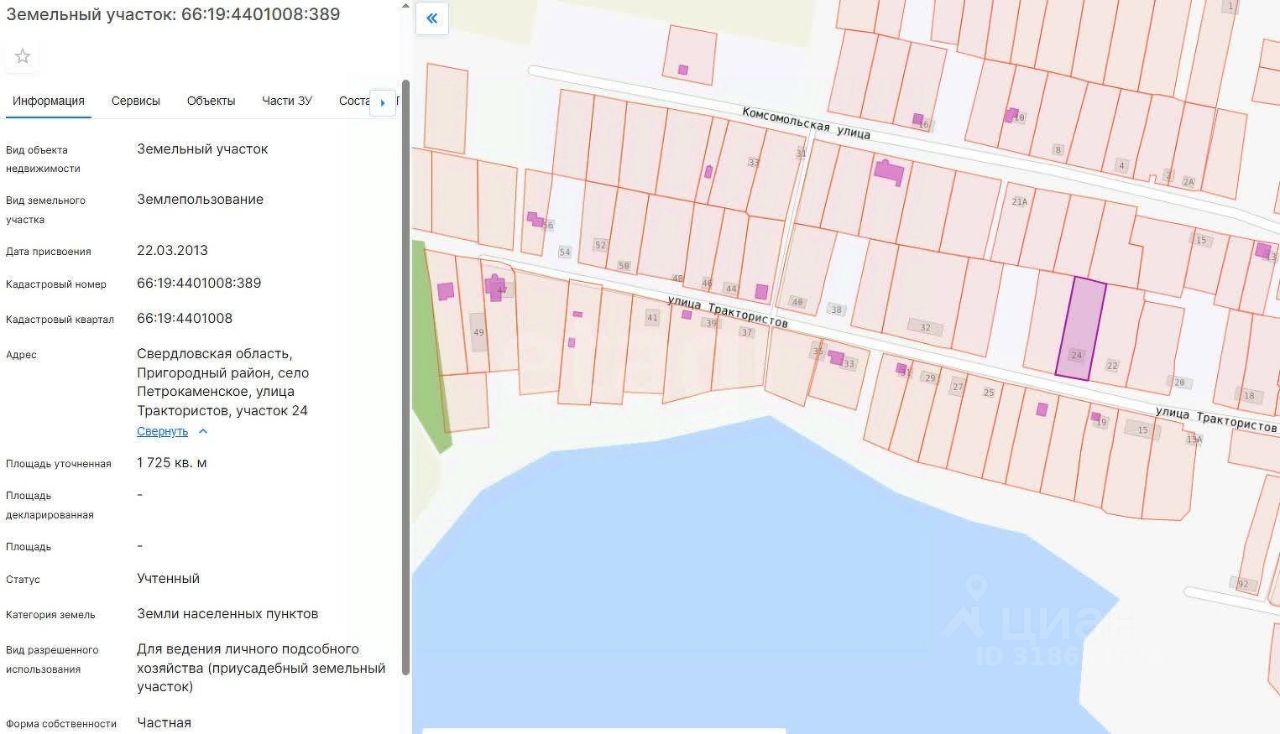Image resolution: width=1280 pixels, height=734 pixels.
Task: Click parcel number 49 on map
Action: 478,332
